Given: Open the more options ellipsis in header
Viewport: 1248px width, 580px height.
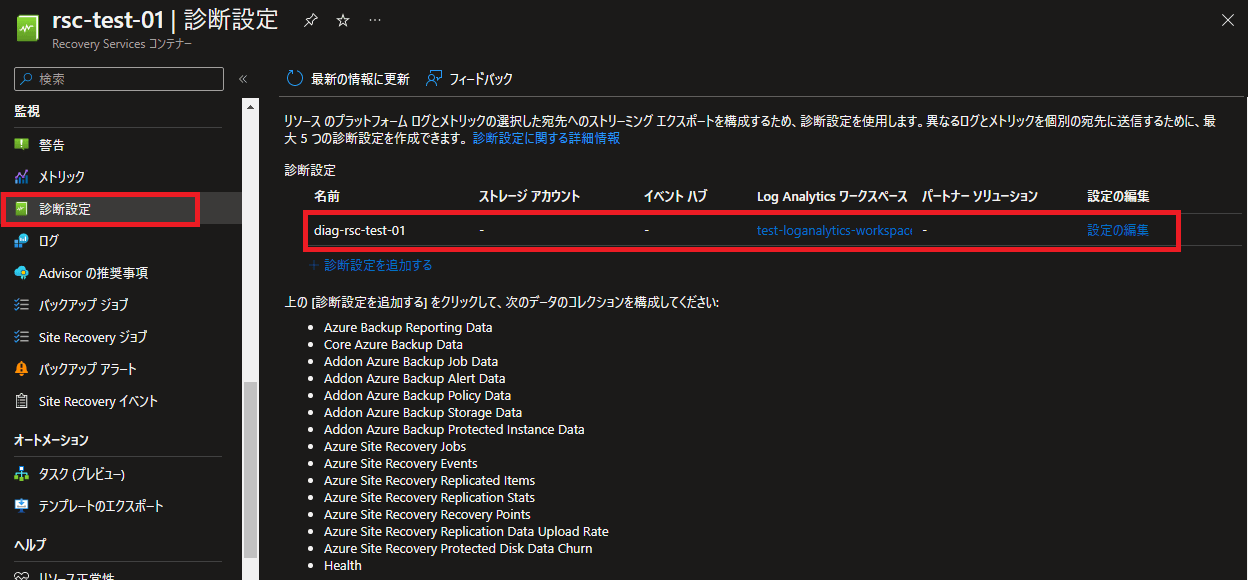Looking at the screenshot, I should point(374,21).
